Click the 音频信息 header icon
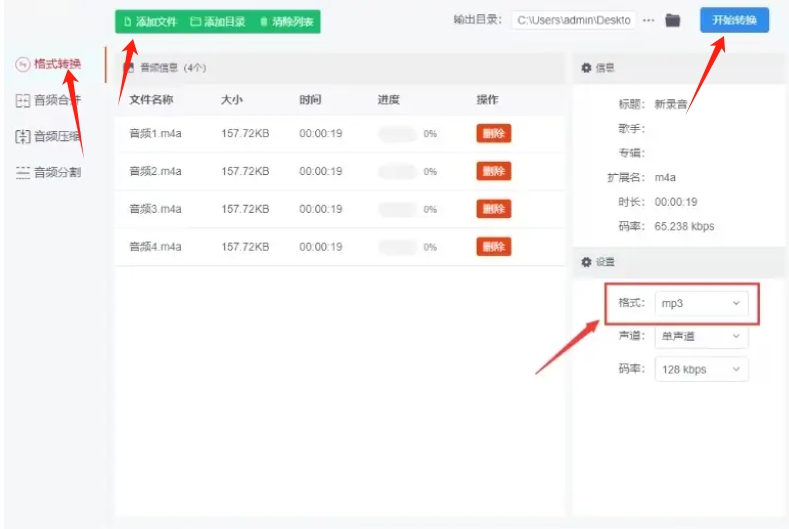This screenshot has height=529, width=789. [129, 67]
